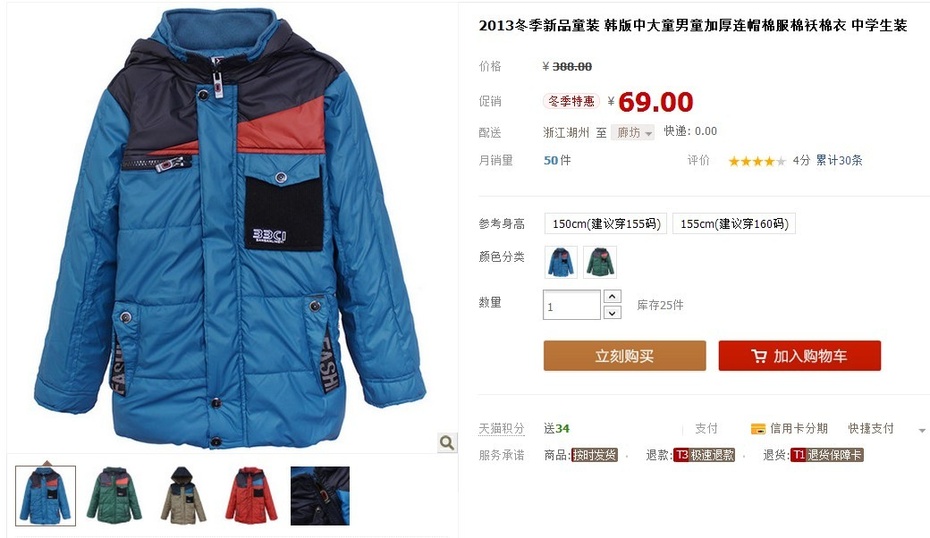Click the star rating icons
Image resolution: width=930 pixels, height=538 pixels.
pyautogui.click(x=757, y=161)
